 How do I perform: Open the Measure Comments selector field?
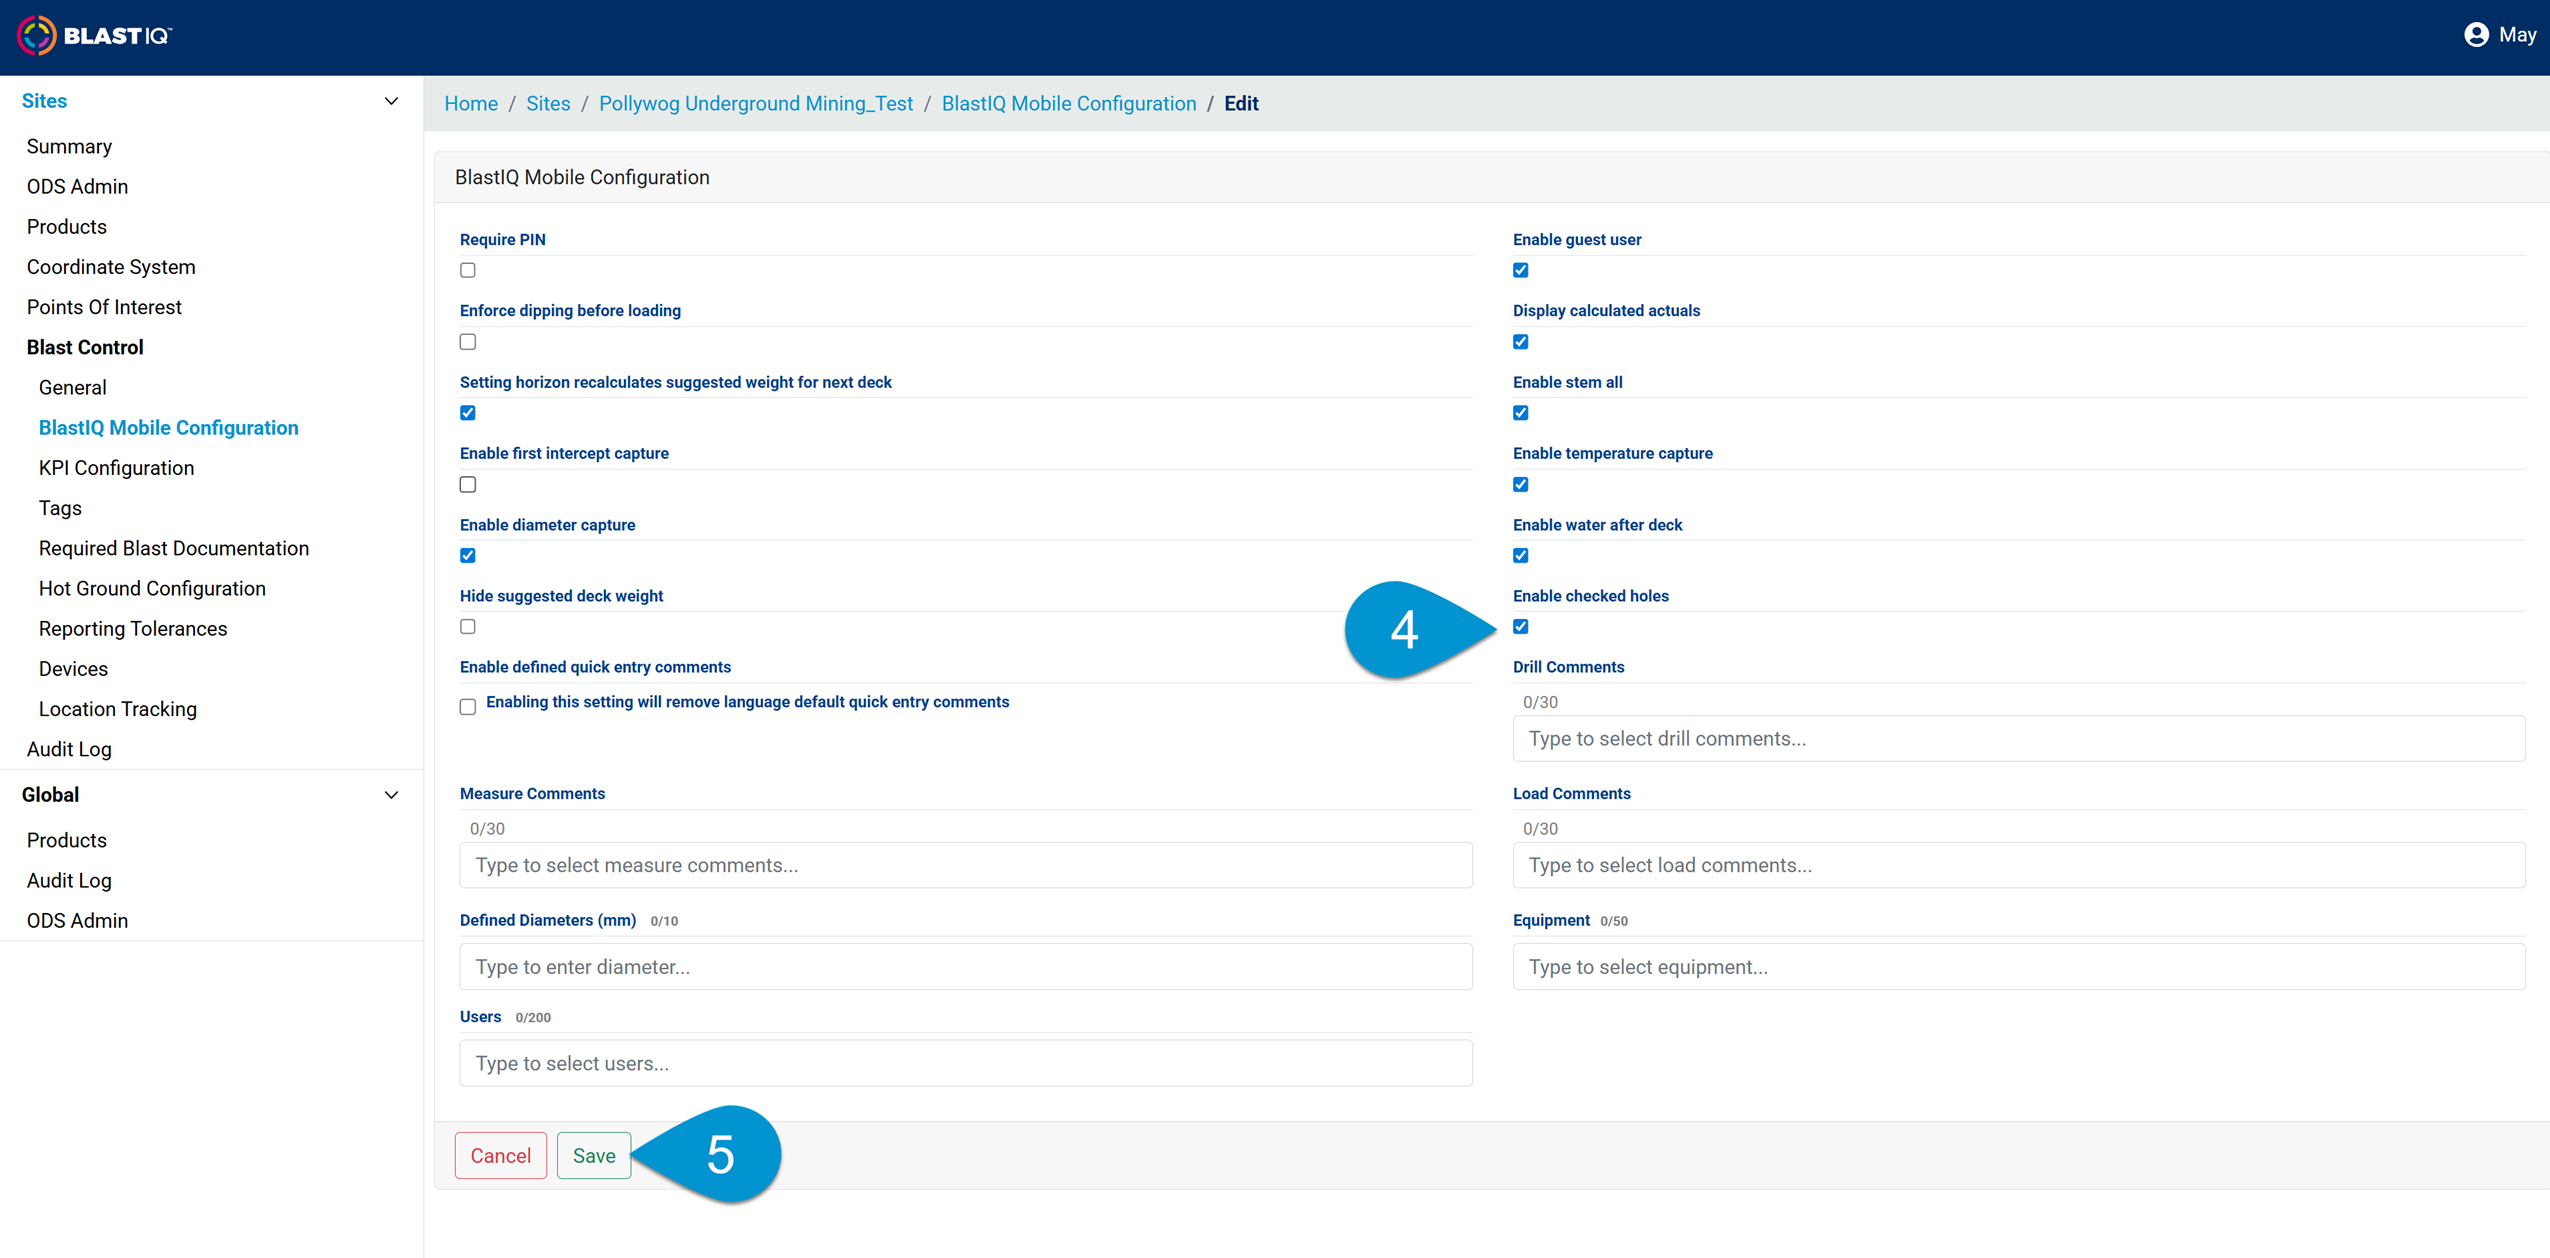(x=966, y=866)
